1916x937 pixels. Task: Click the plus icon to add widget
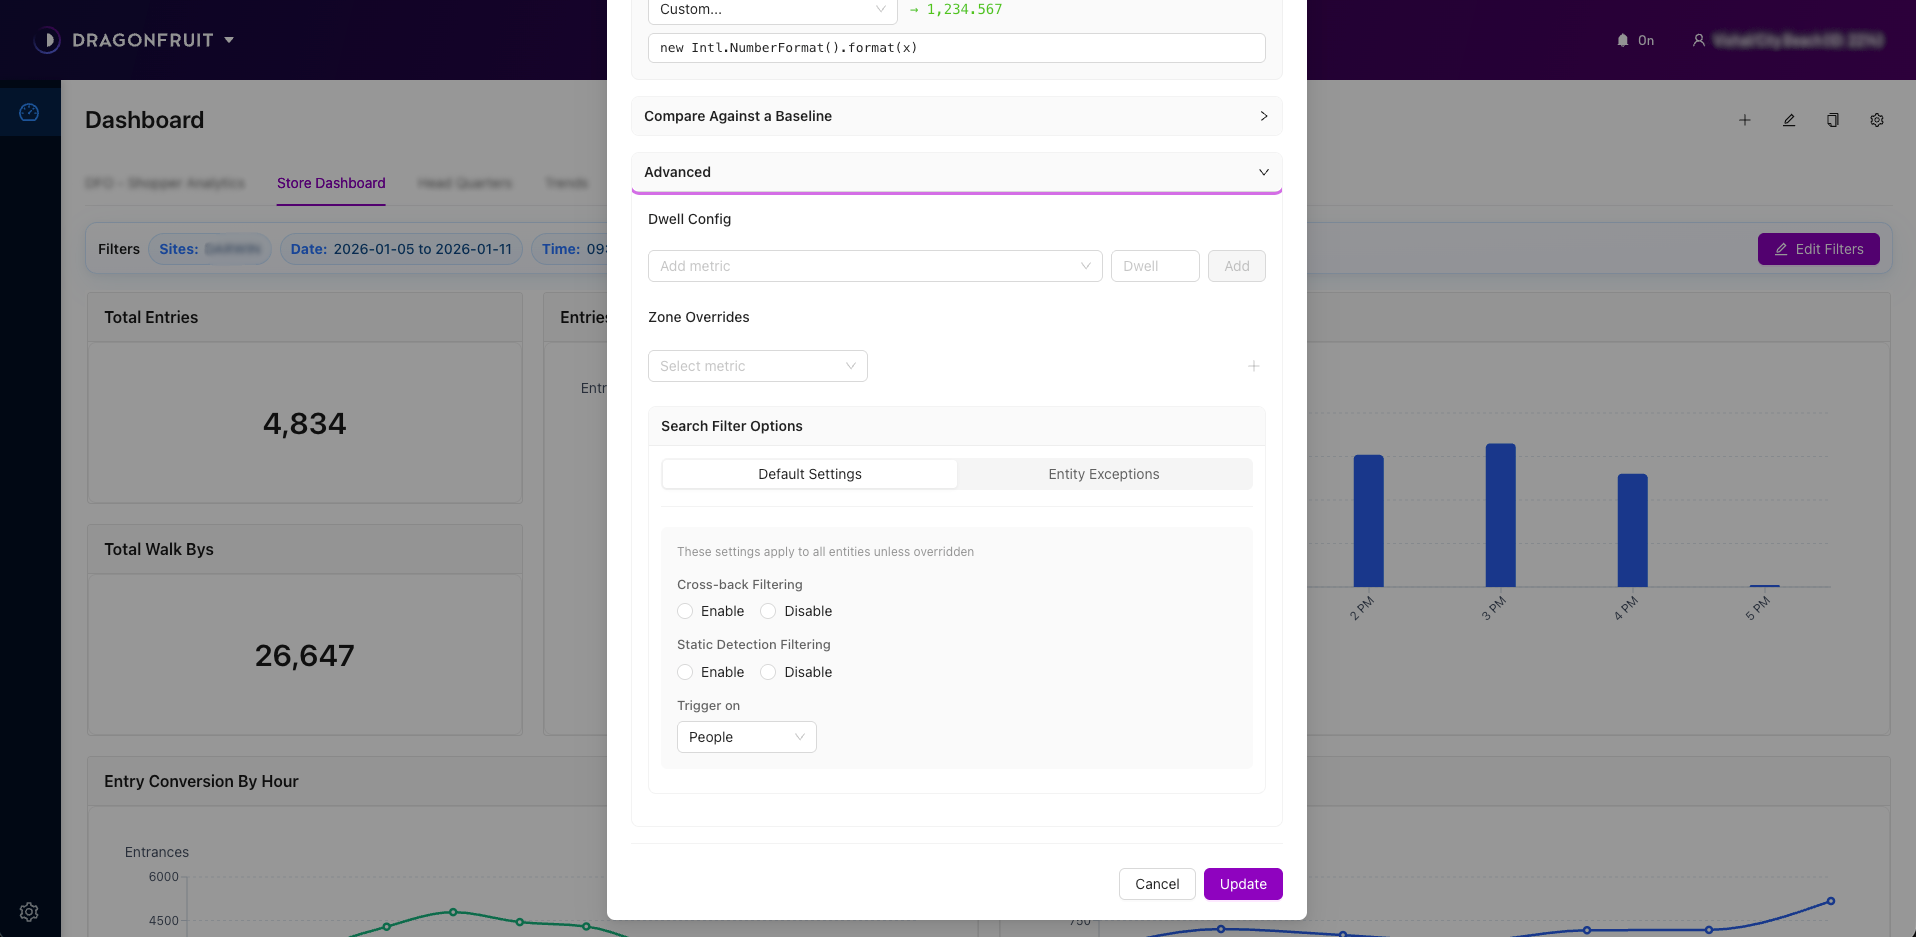tap(1744, 120)
